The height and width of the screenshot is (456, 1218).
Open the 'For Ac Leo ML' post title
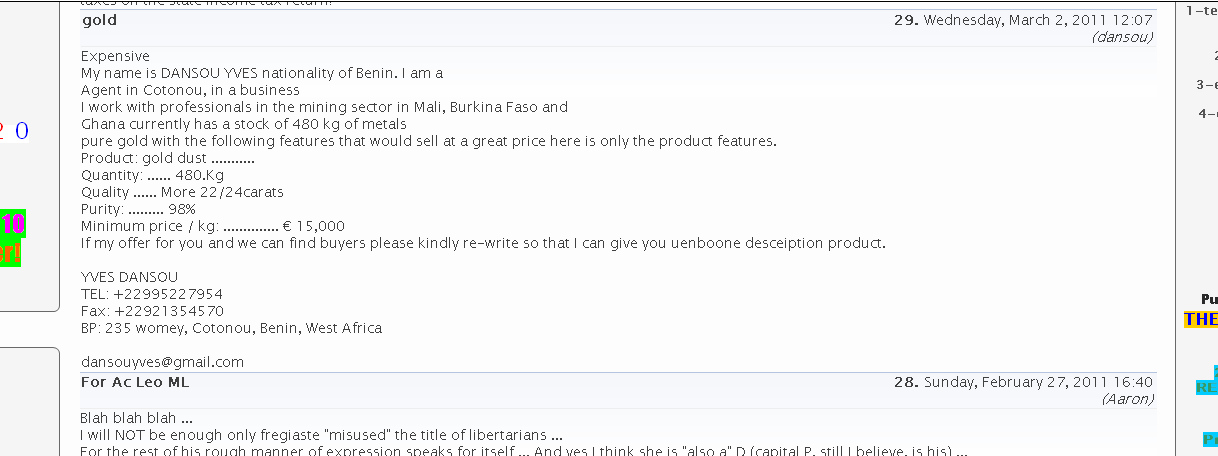click(134, 382)
